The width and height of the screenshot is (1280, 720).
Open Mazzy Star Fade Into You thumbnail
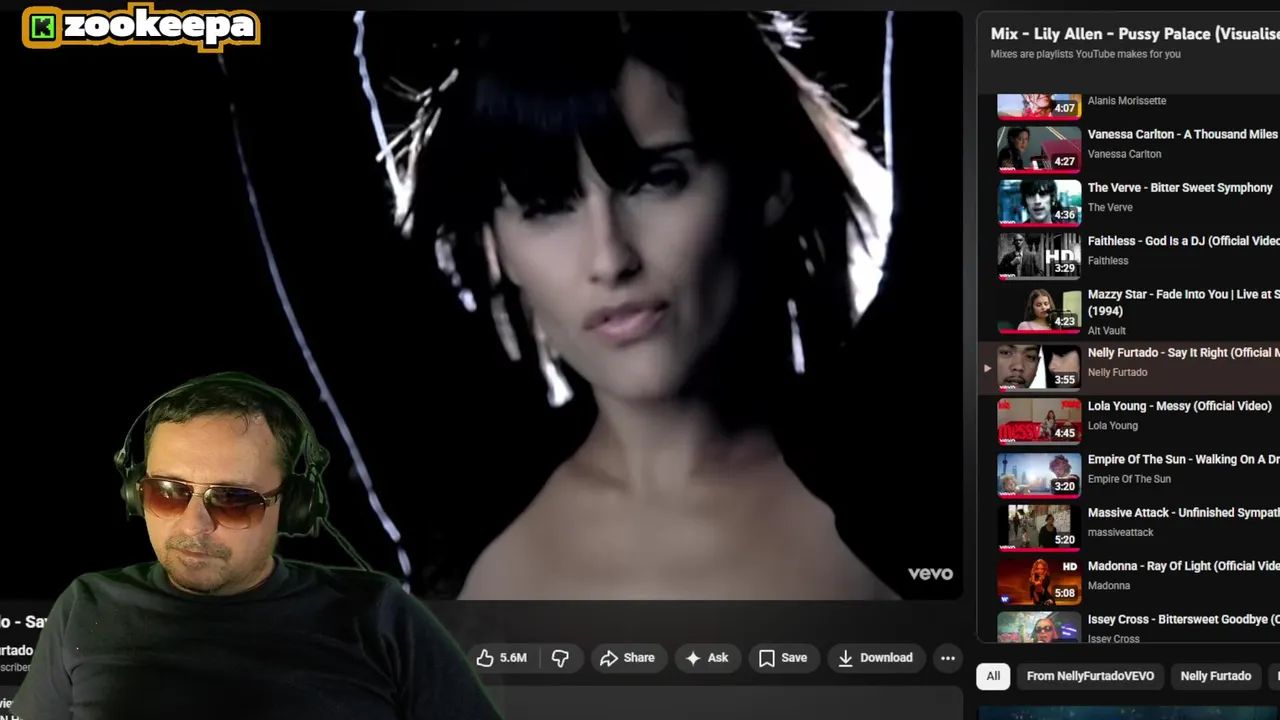tap(1039, 310)
